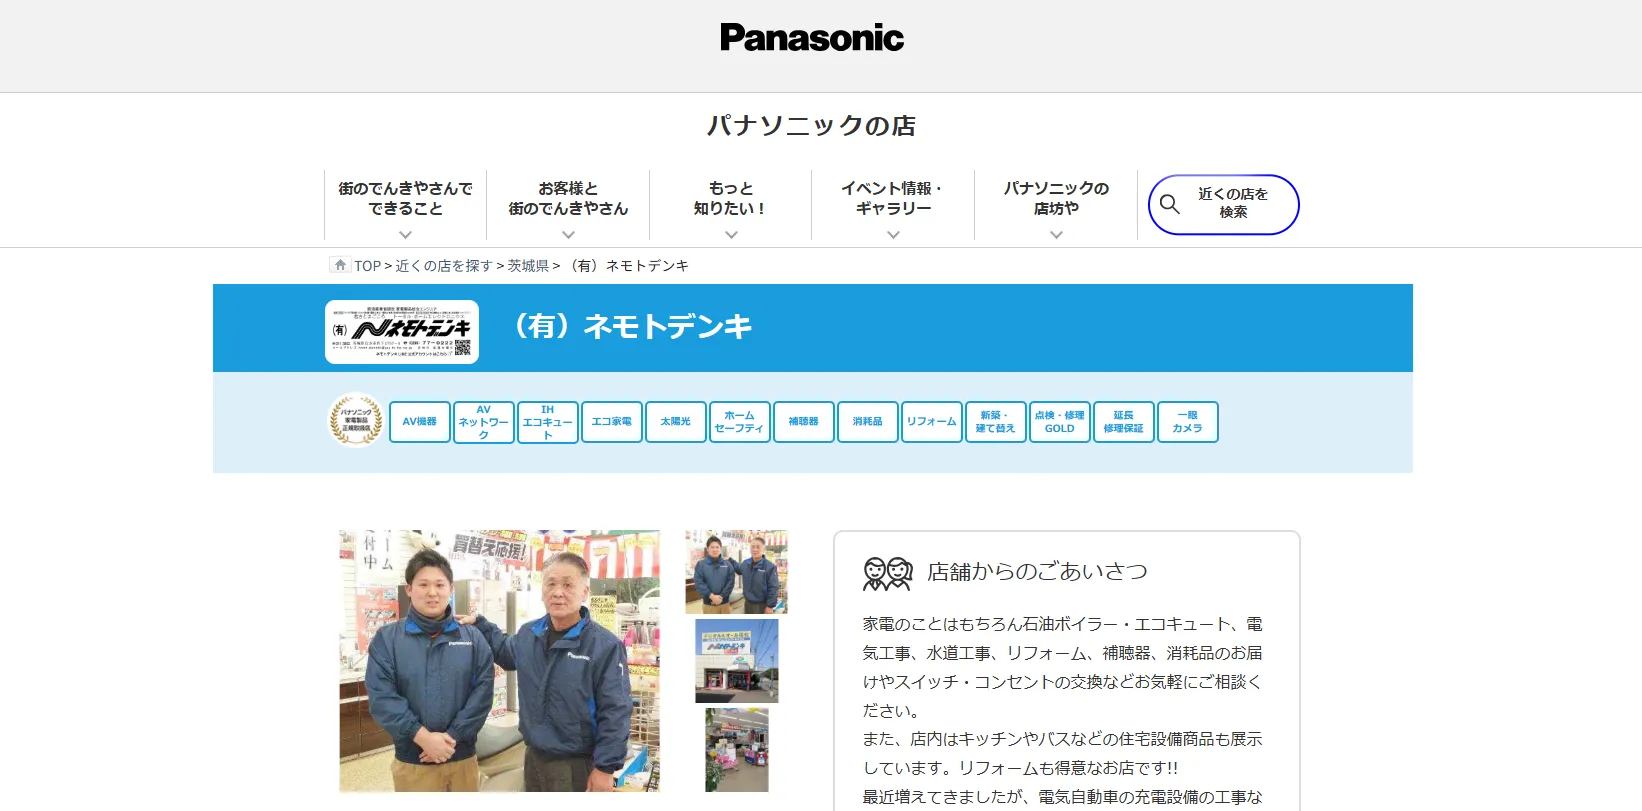Open the イベント情報・ギャラリー menu
The width and height of the screenshot is (1642, 811).
click(x=893, y=205)
